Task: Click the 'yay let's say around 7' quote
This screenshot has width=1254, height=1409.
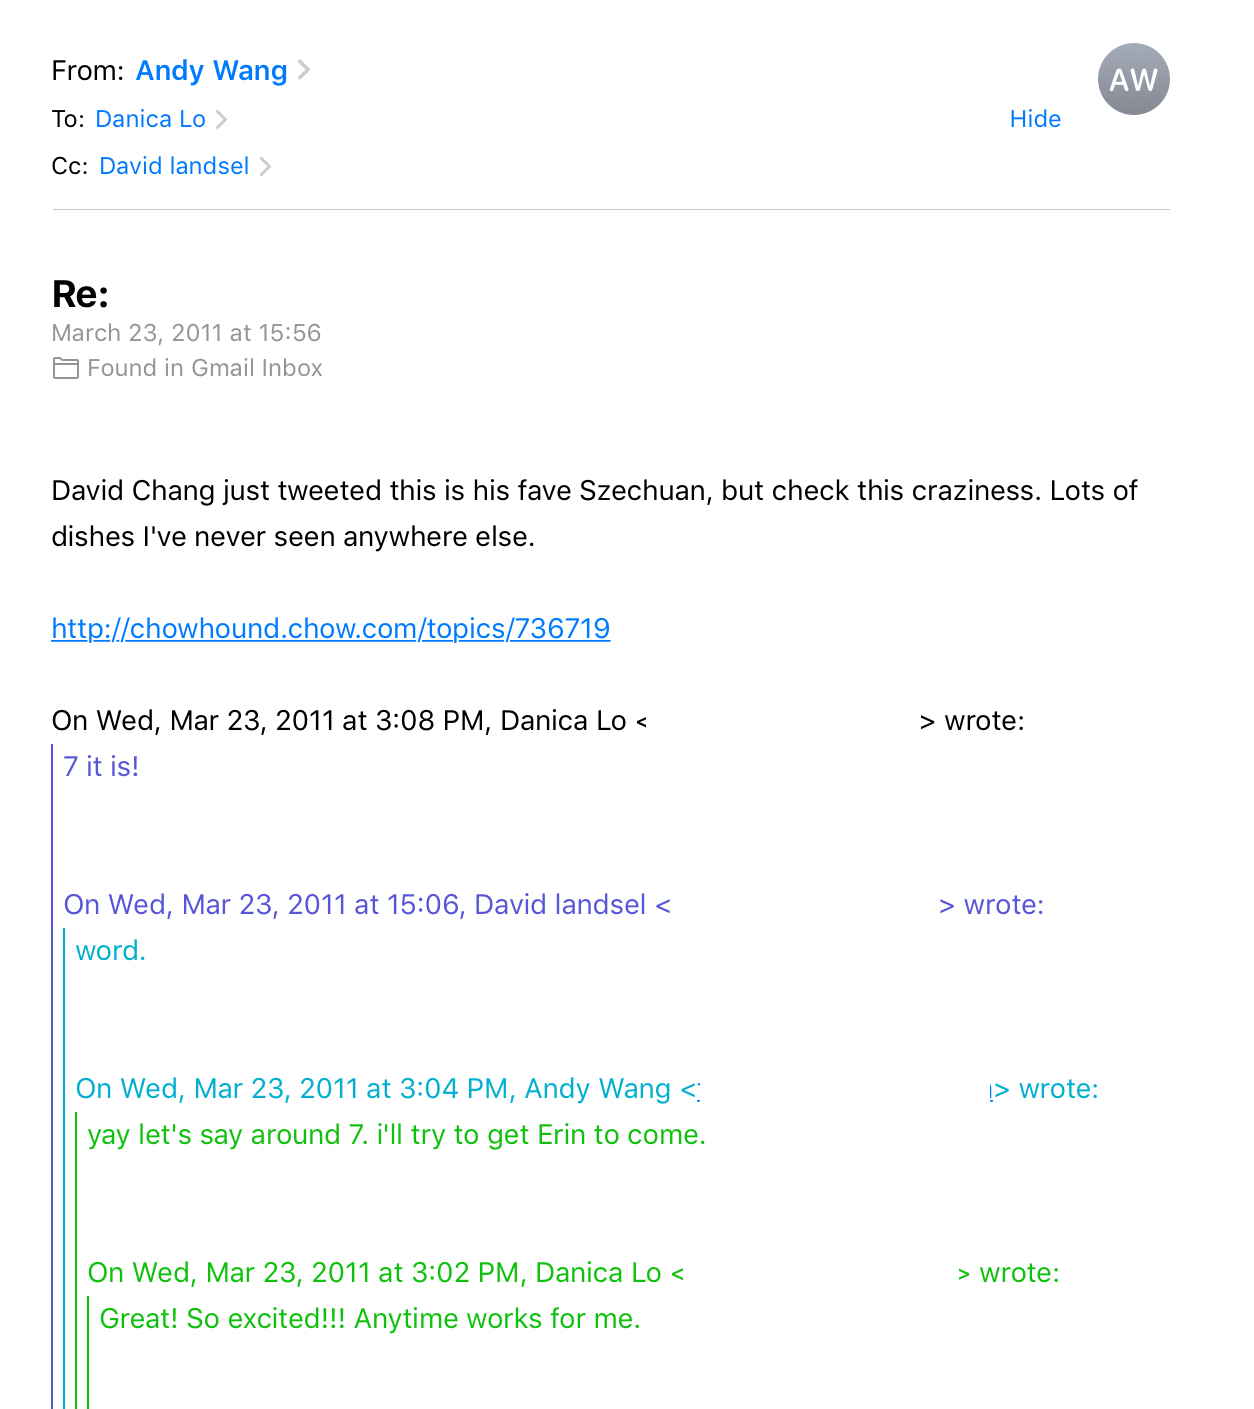Action: tap(397, 1134)
